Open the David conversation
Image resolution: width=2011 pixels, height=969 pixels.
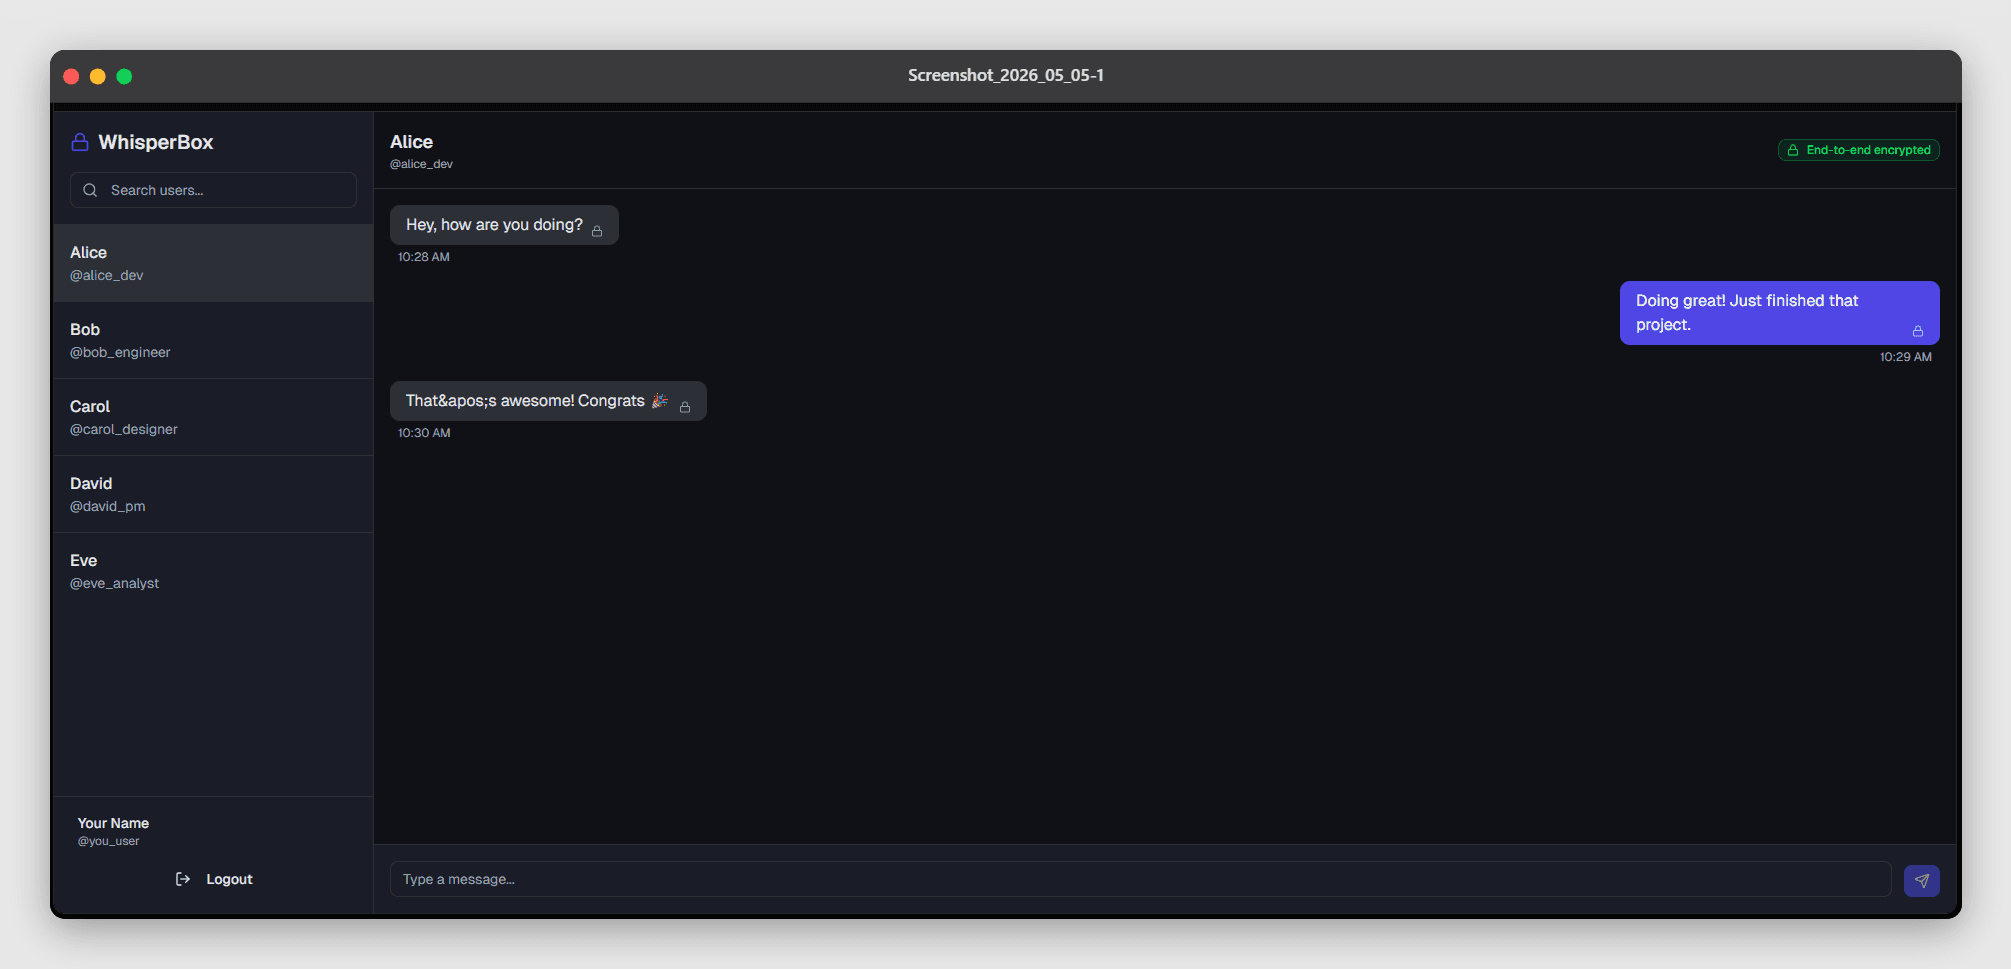pos(213,494)
